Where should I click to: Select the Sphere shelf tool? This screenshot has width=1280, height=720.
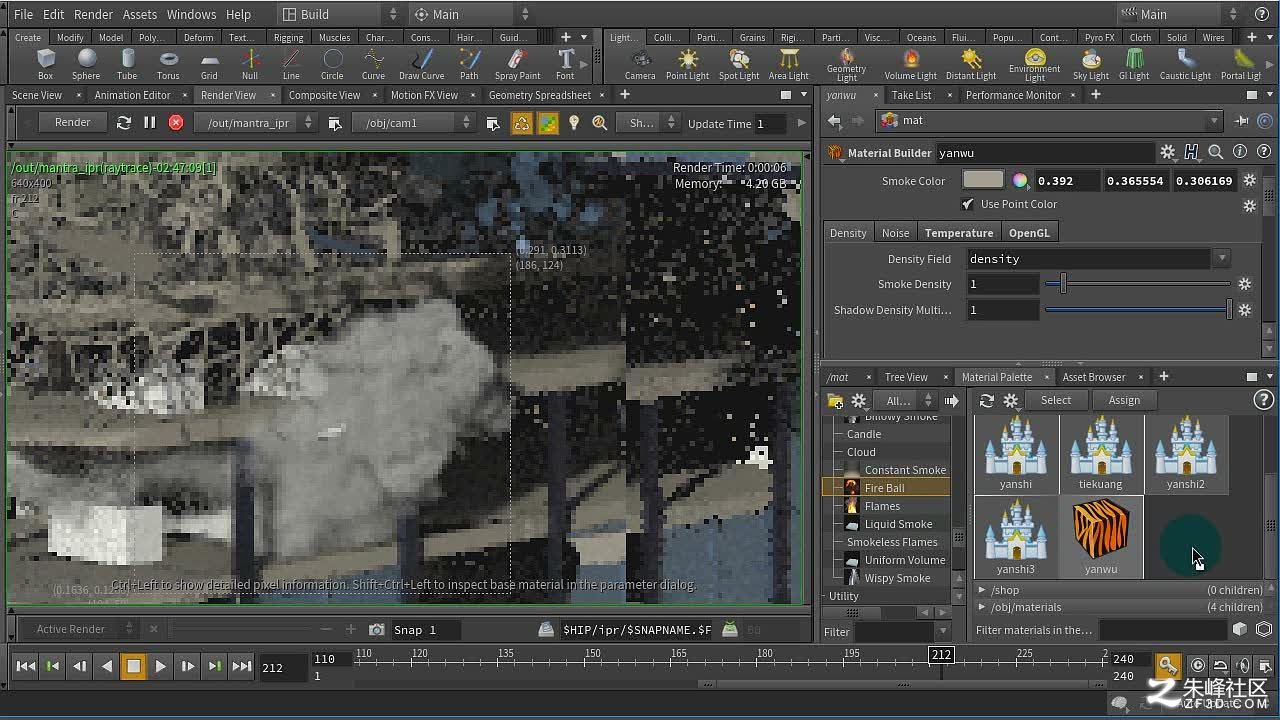click(86, 64)
